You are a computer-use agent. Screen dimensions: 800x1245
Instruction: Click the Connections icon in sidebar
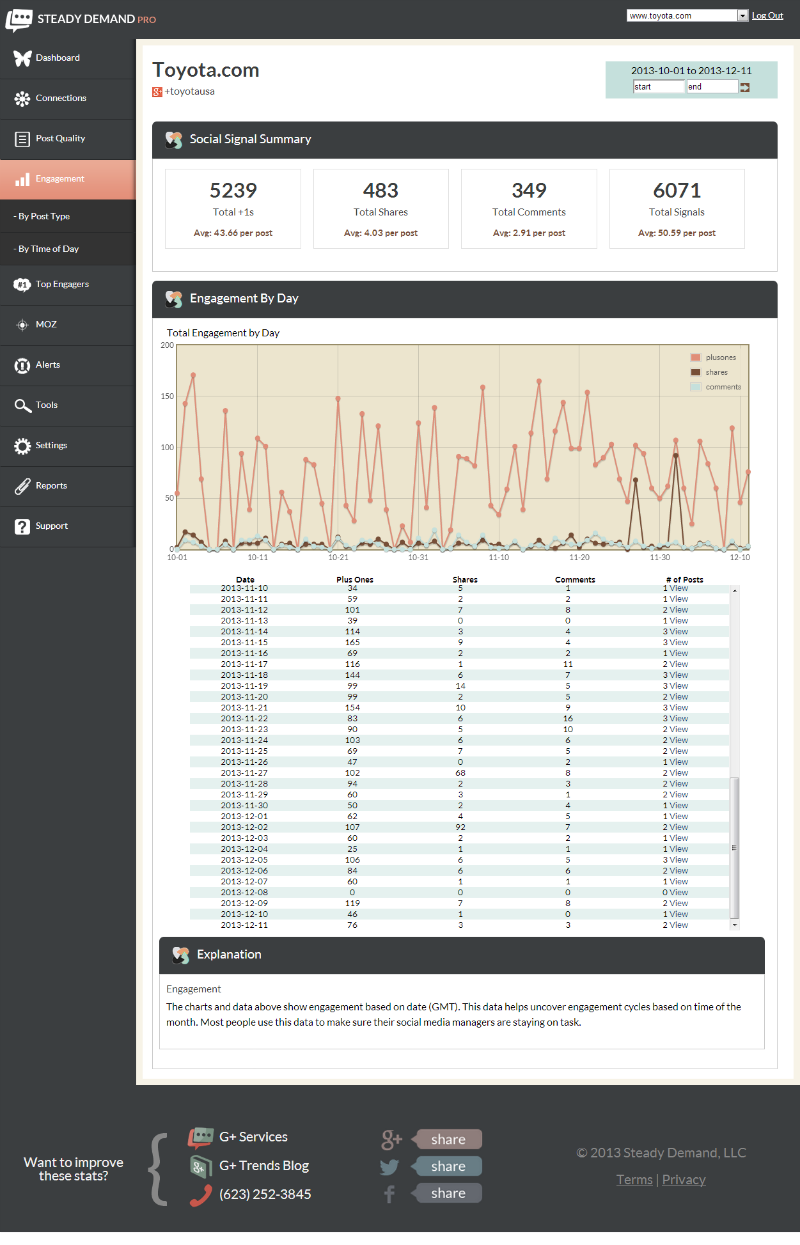[x=22, y=99]
